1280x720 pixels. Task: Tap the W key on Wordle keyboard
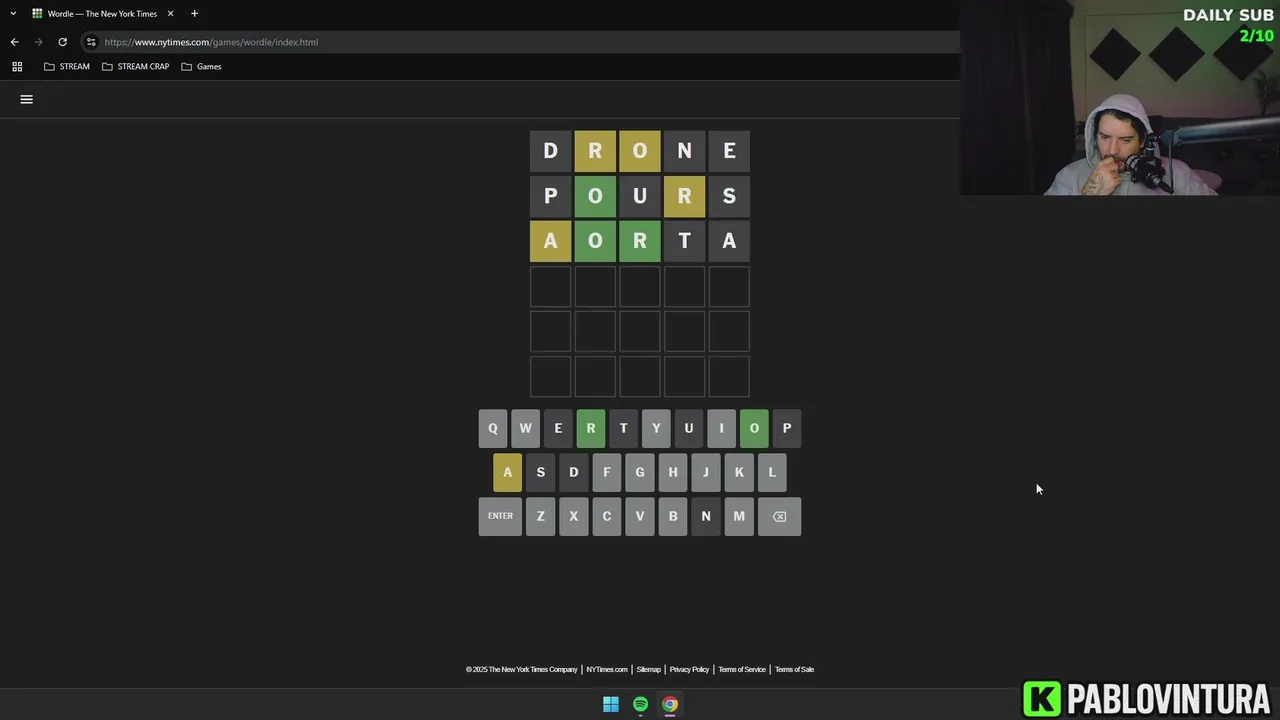pyautogui.click(x=525, y=428)
